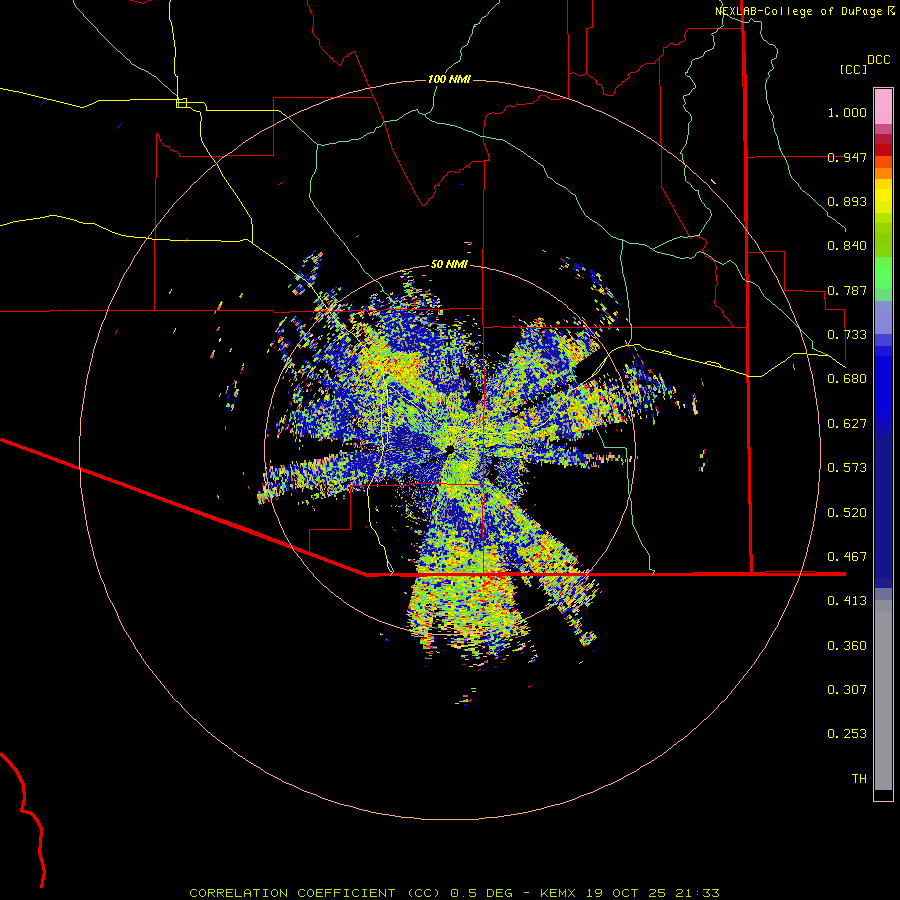
Task: Click the 0.467 color scale value
Action: (x=847, y=557)
